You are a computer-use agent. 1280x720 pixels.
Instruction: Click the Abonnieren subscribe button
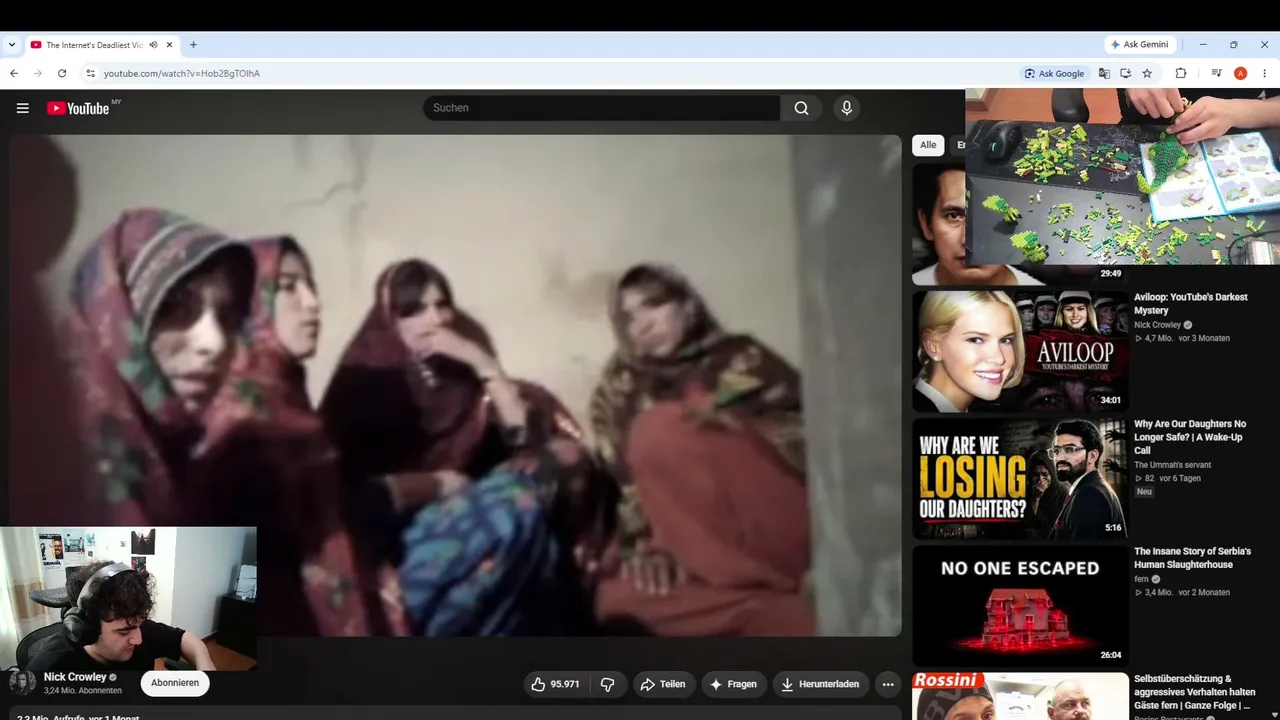(175, 683)
